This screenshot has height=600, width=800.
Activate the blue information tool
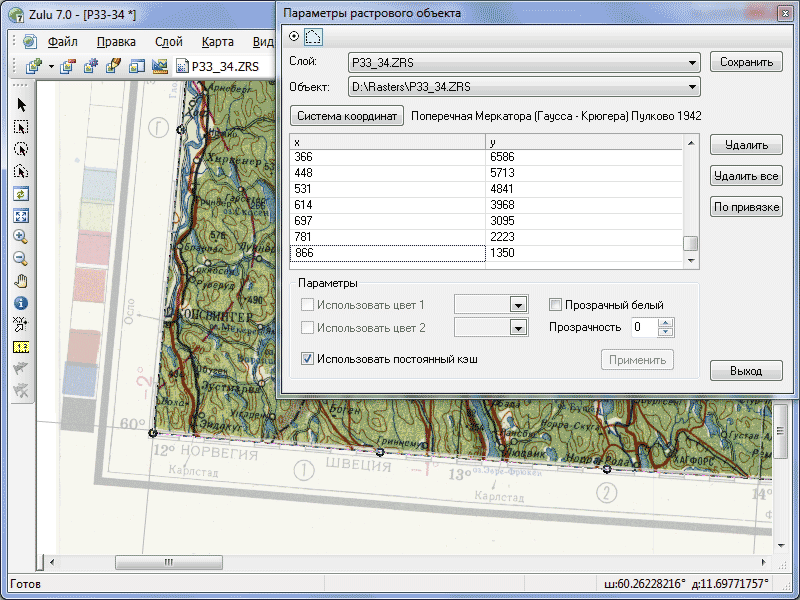(x=21, y=303)
